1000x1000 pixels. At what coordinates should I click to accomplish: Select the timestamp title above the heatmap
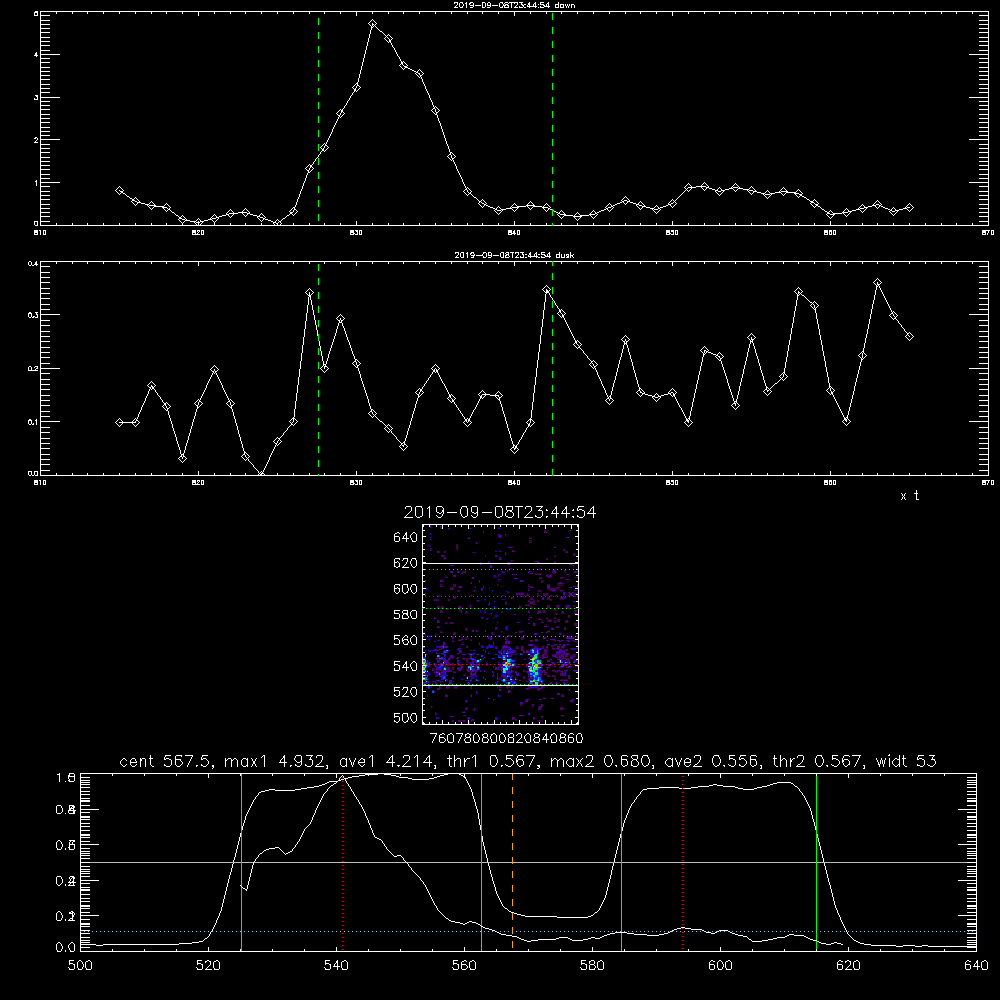pos(500,512)
